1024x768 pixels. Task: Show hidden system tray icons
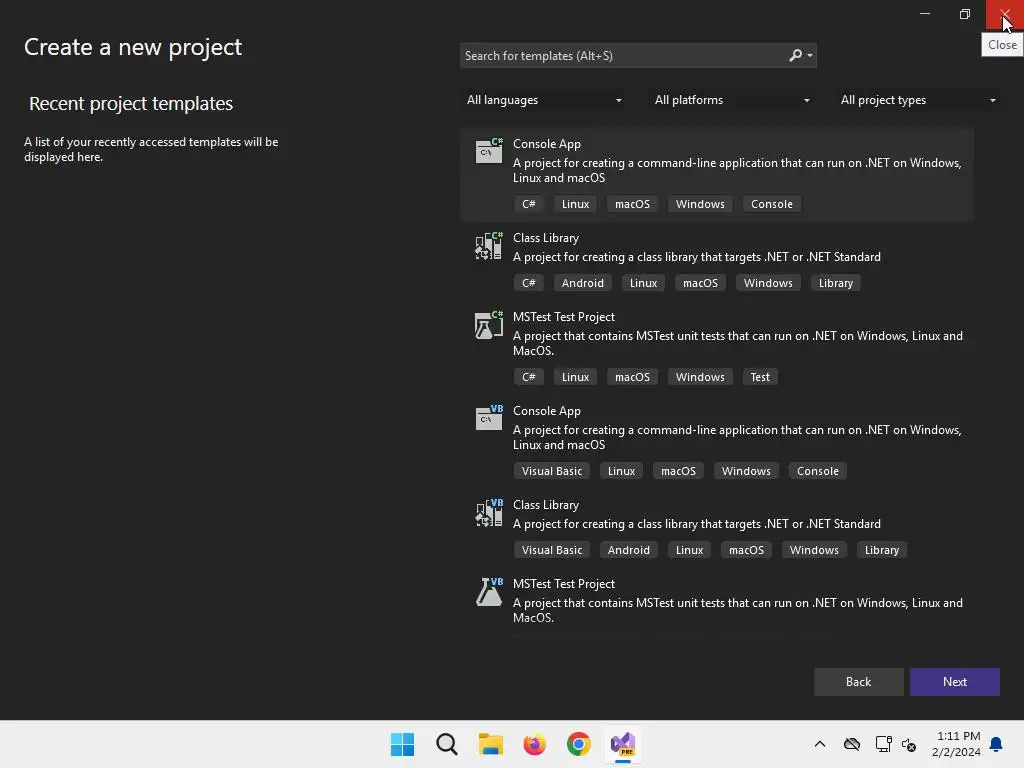(x=820, y=744)
